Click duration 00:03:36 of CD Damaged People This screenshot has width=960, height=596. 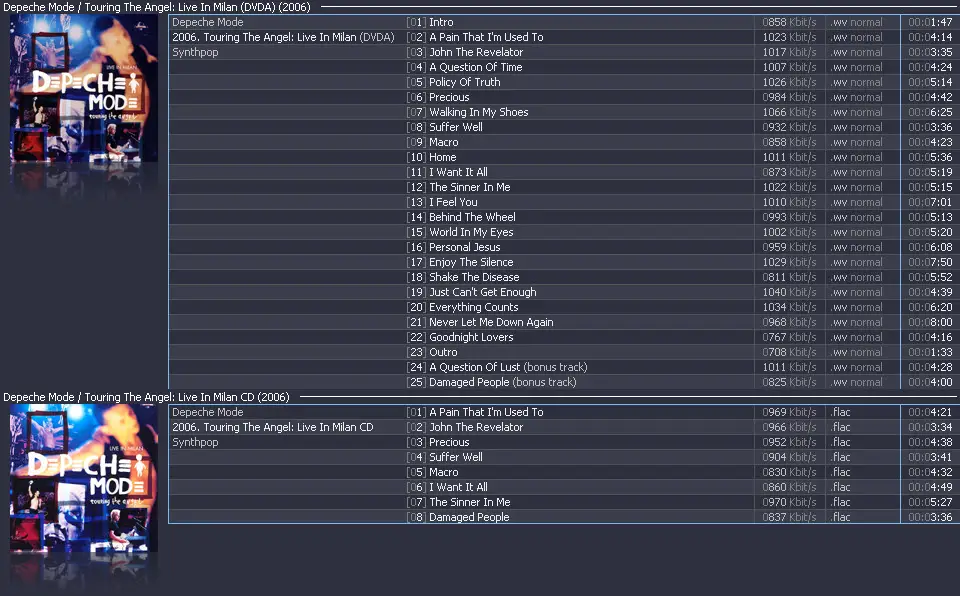point(930,517)
